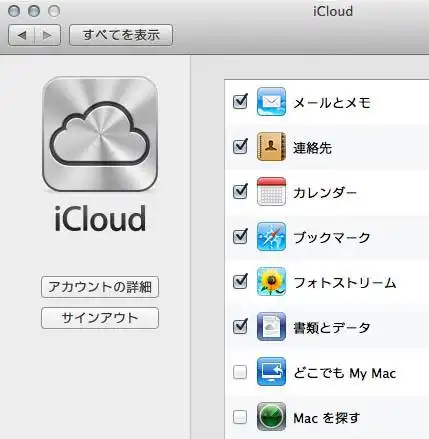
Task: Click the Calendar icon
Action: point(271,192)
